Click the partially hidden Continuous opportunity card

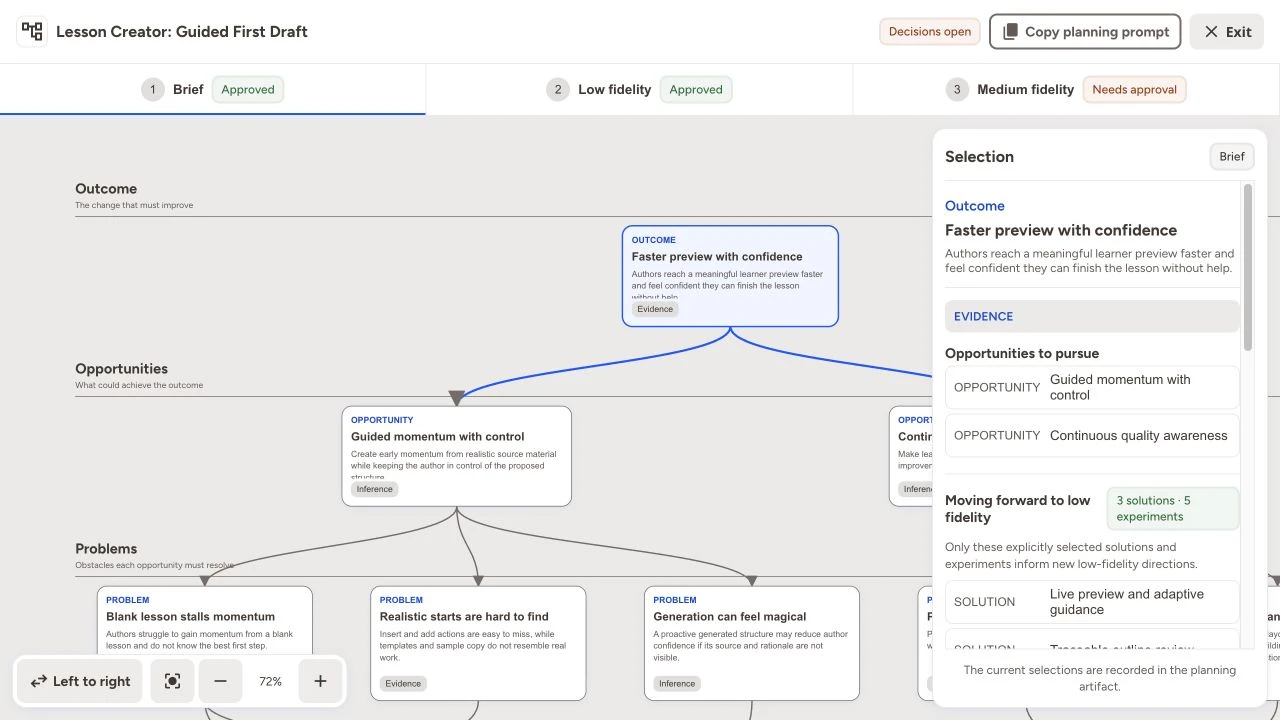coord(911,456)
